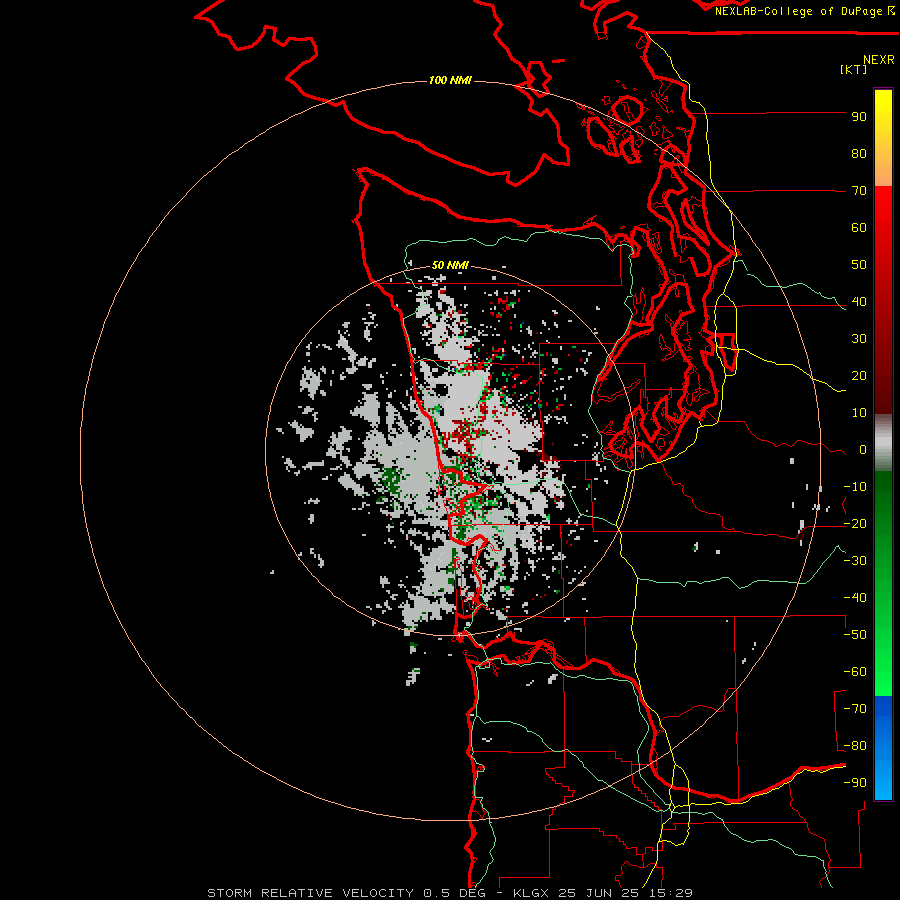The image size is (900, 900).
Task: Click the 'KLGX 25 JUN 25 15:29' timestamp
Action: coord(603,893)
